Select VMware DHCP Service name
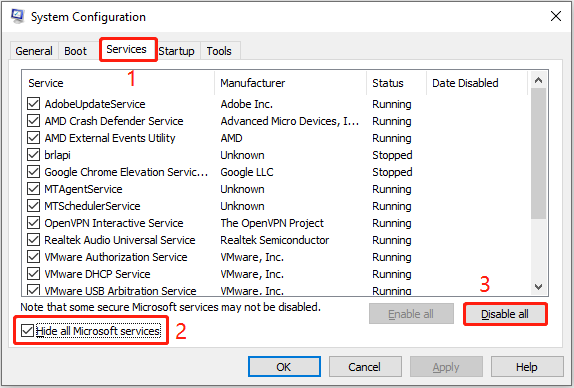Viewport: 574px width, 388px height. (97, 274)
